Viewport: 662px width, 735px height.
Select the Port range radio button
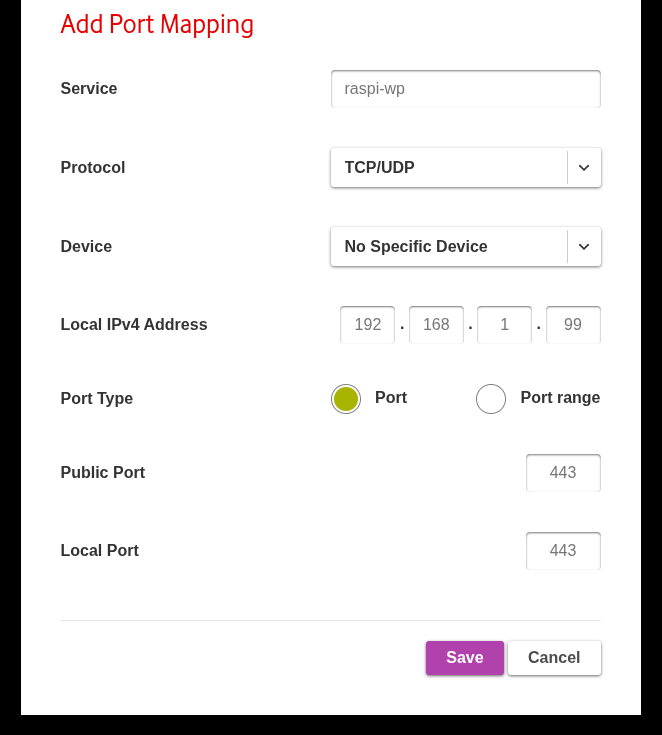click(x=491, y=399)
